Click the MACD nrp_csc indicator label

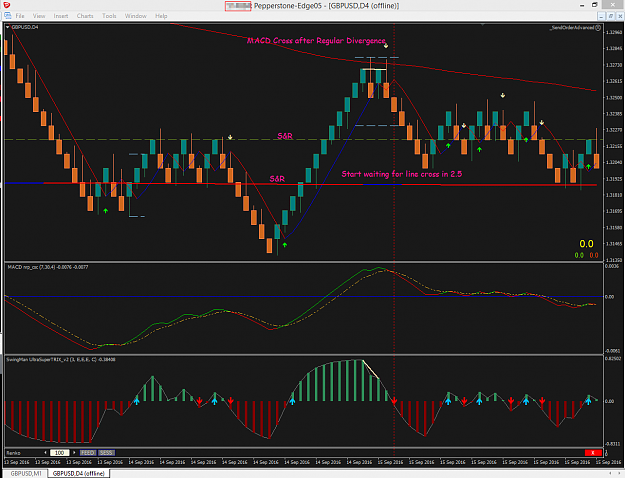pos(48,267)
